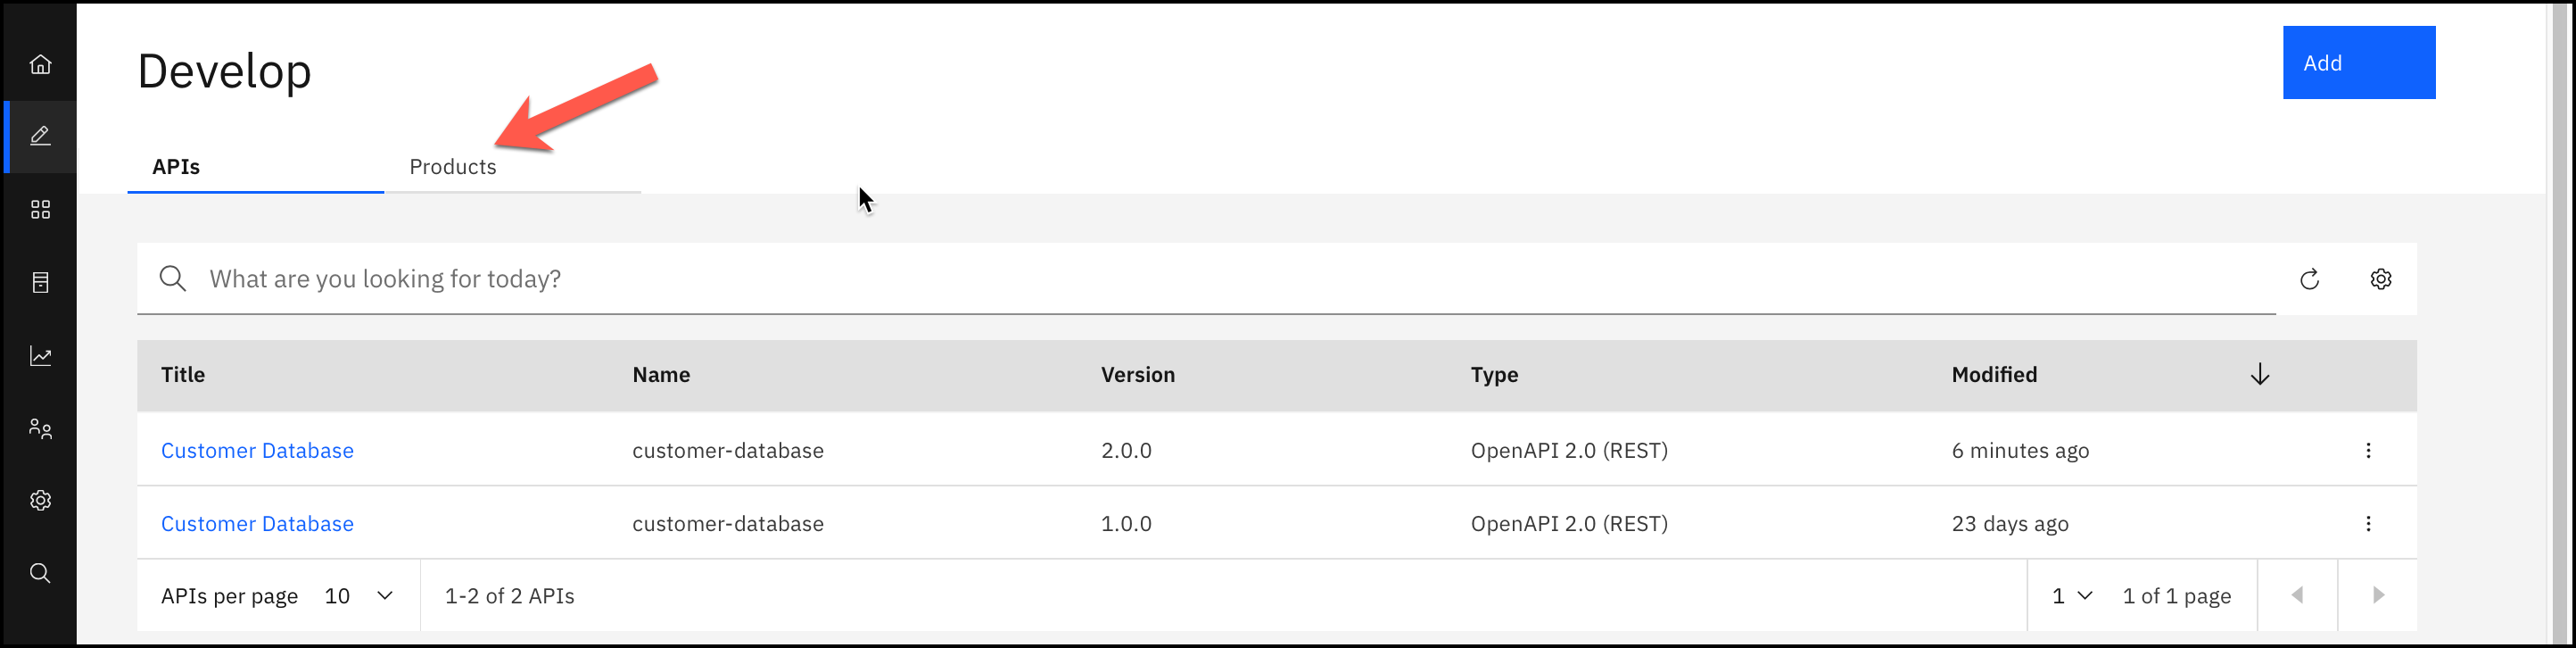The width and height of the screenshot is (2576, 648).
Task: Open the Settings gear in left sidebar
Action: click(x=40, y=500)
